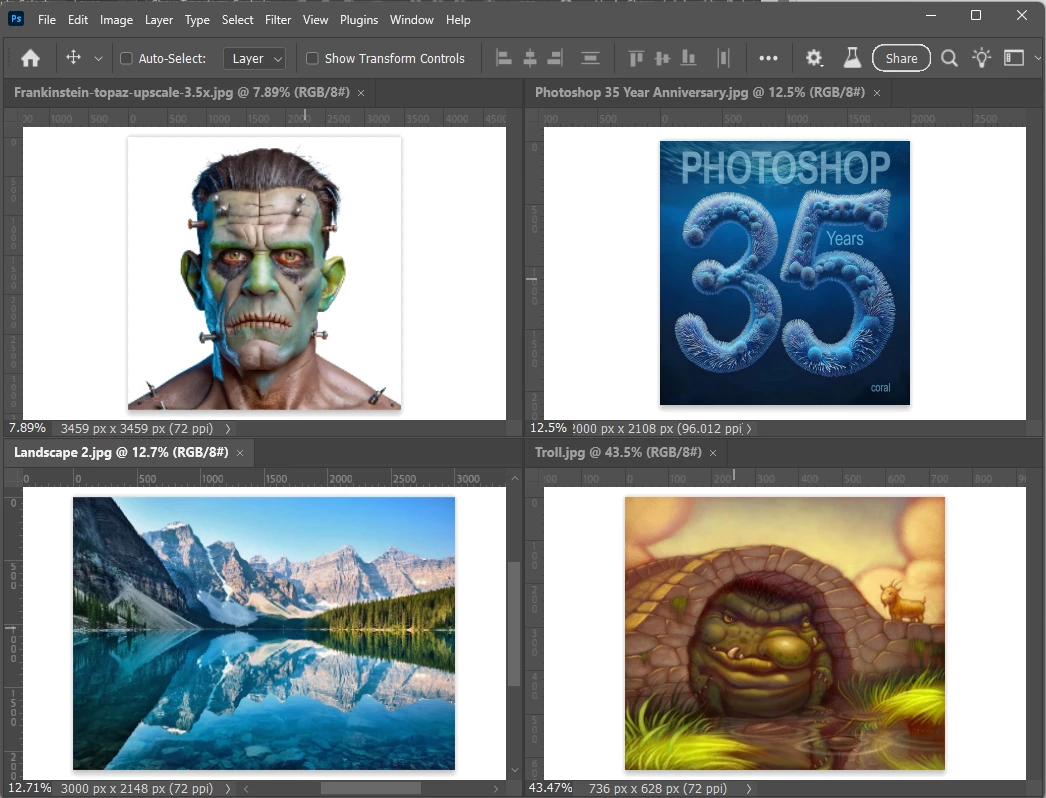Close the Landscape 2.jpg tab

pyautogui.click(x=240, y=453)
